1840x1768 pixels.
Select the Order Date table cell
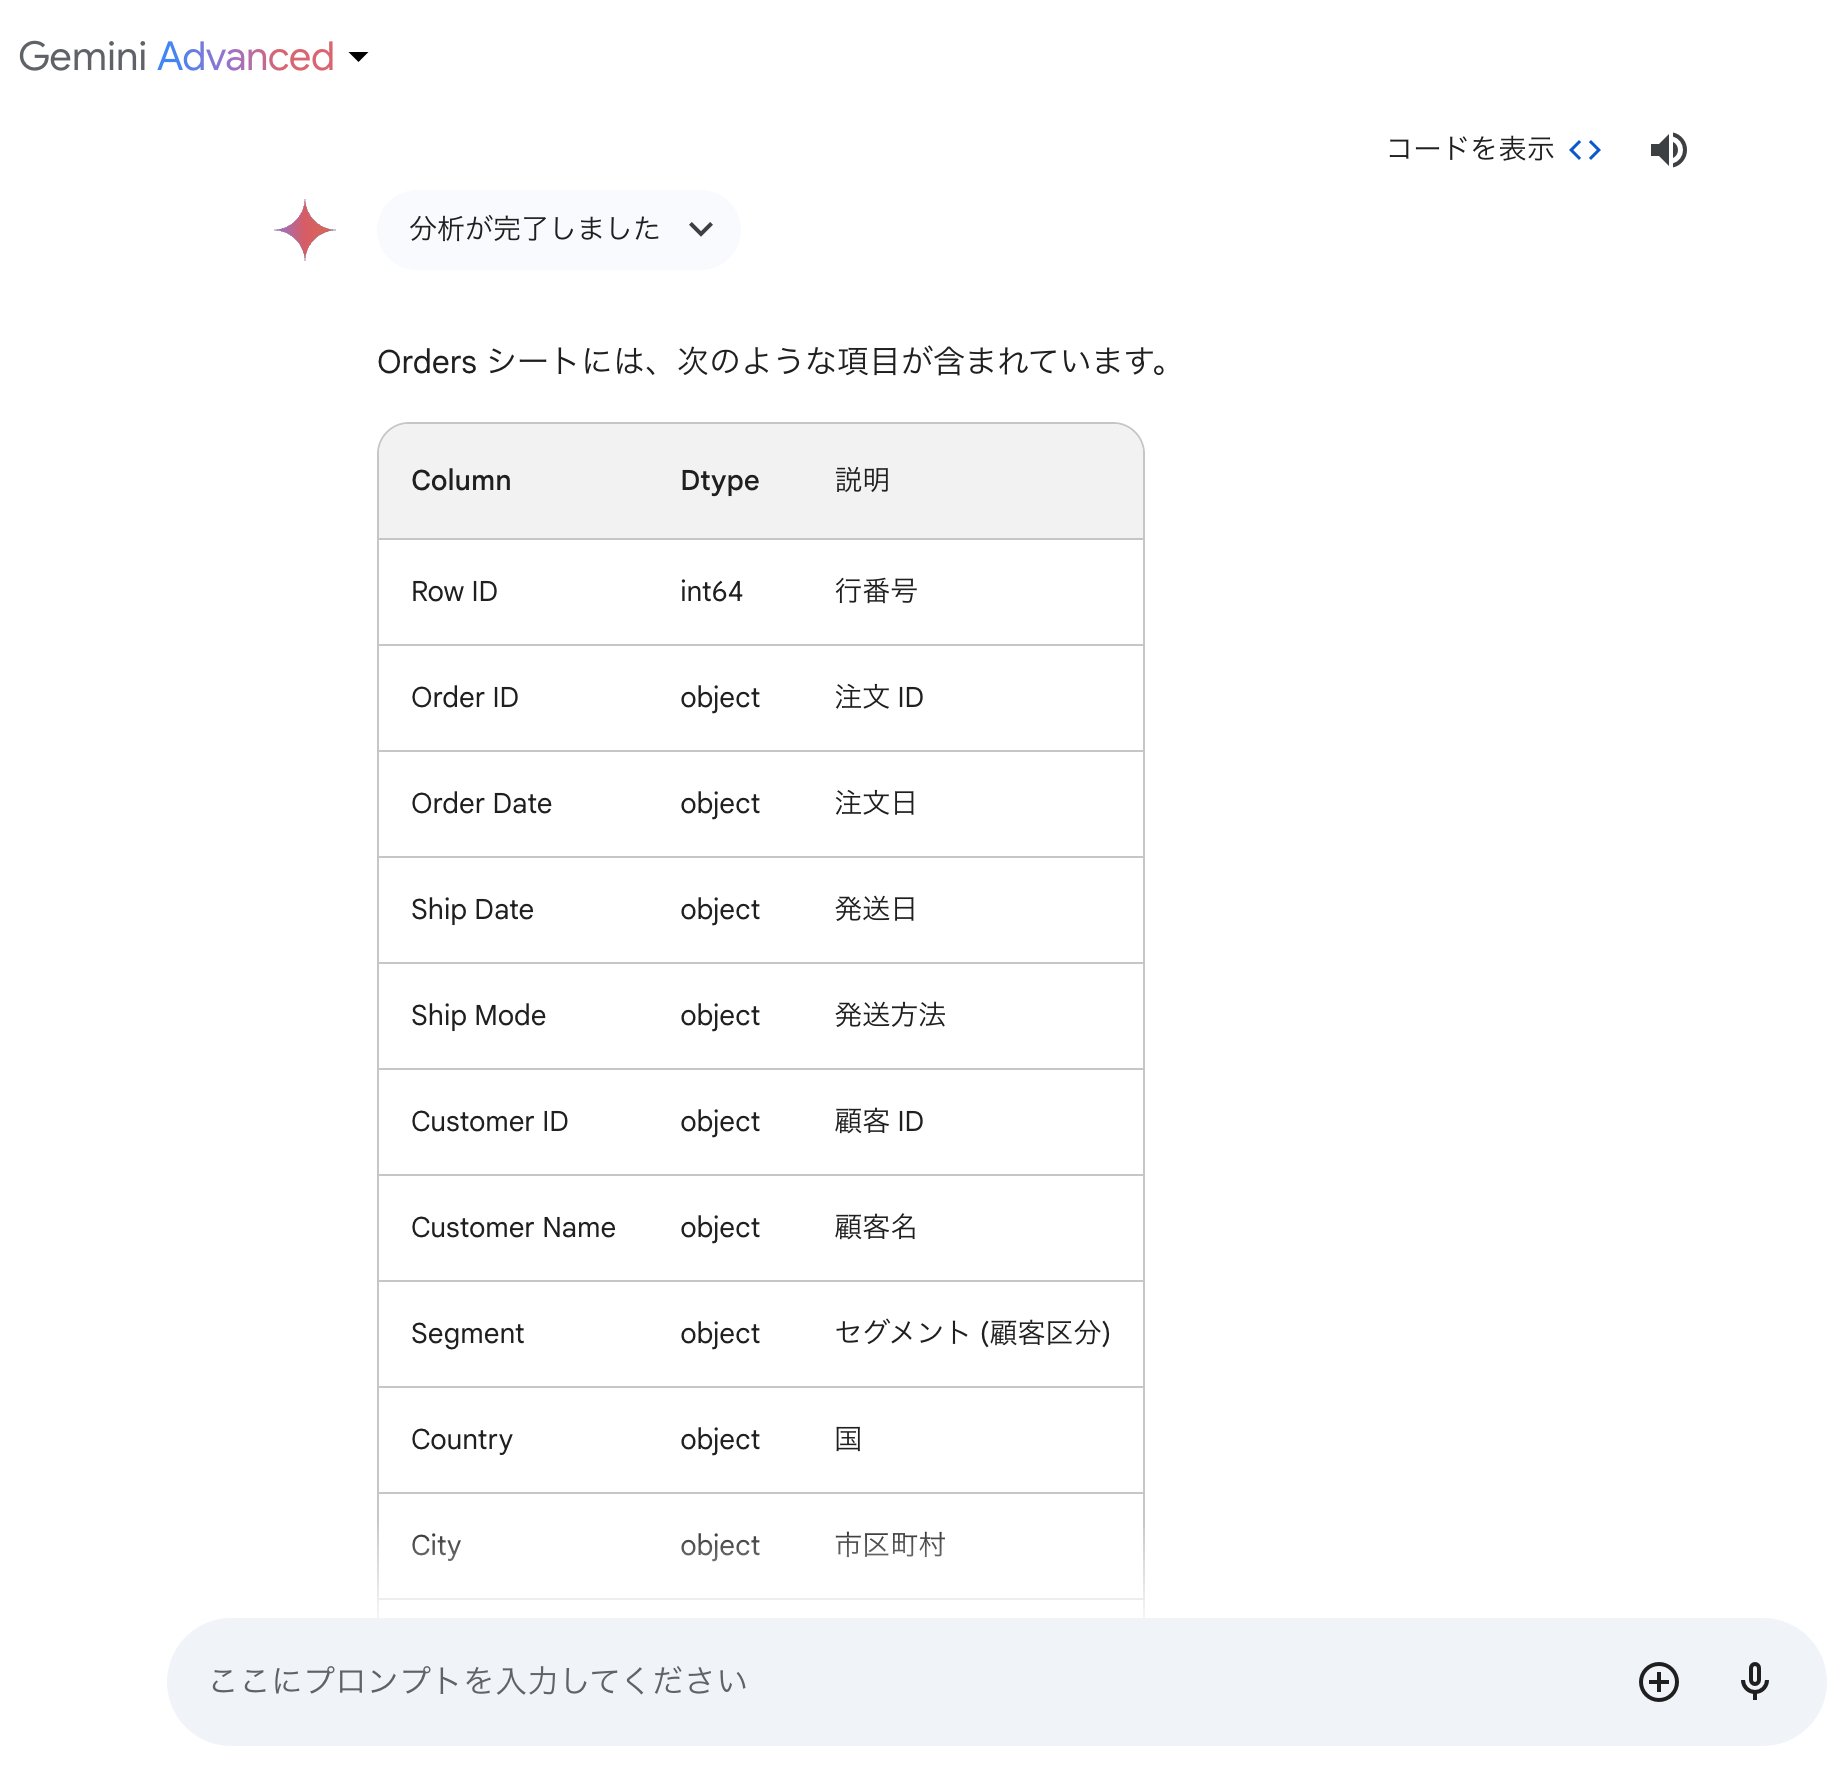(481, 804)
